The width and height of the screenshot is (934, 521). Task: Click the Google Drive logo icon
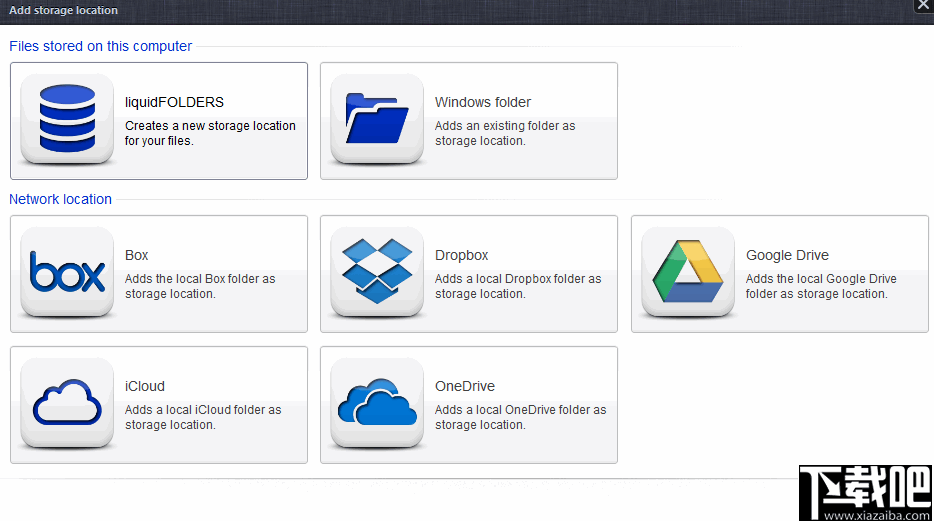tap(688, 272)
